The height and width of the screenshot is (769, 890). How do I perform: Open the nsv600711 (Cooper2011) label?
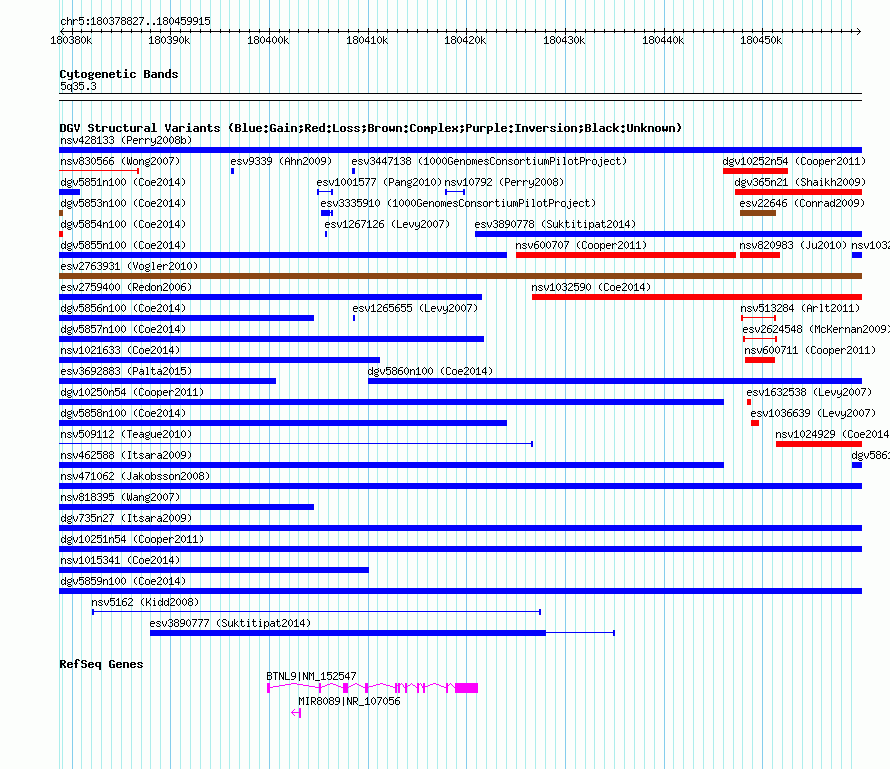click(x=810, y=350)
